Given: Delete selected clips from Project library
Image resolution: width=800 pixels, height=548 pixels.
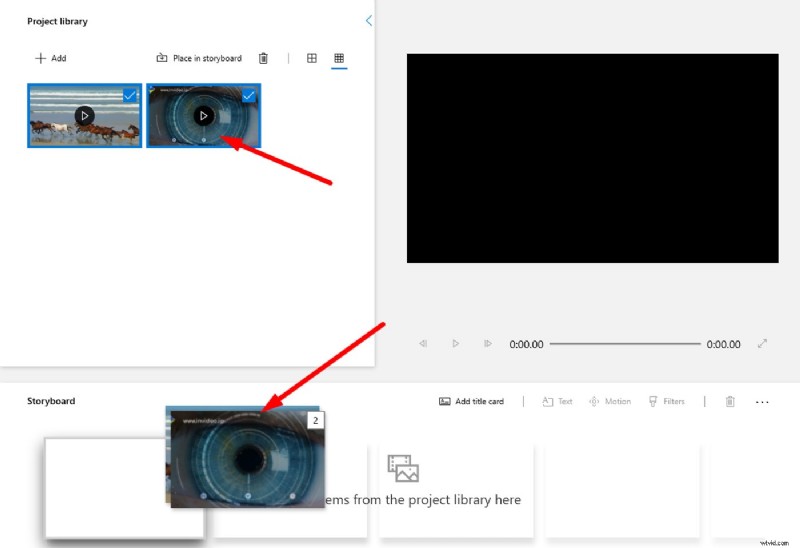Looking at the screenshot, I should 263,58.
